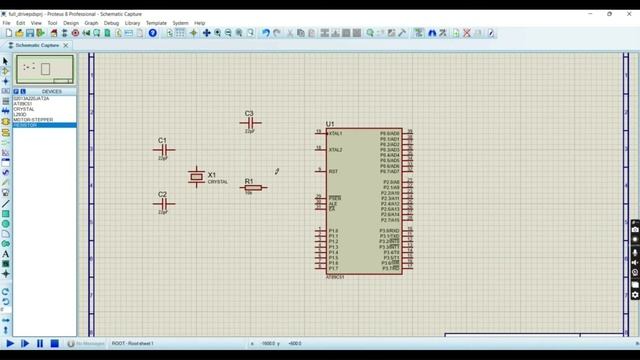This screenshot has height=360, width=640.
Task: Close the Schematic Capture tab
Action: tap(66, 45)
